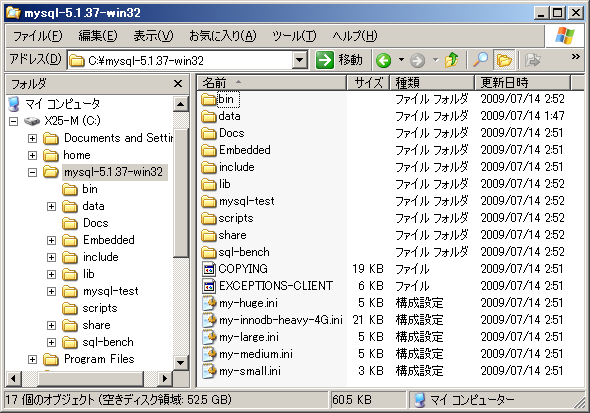Select EXCEPTIONS-CLIENT file icon

coord(209,286)
